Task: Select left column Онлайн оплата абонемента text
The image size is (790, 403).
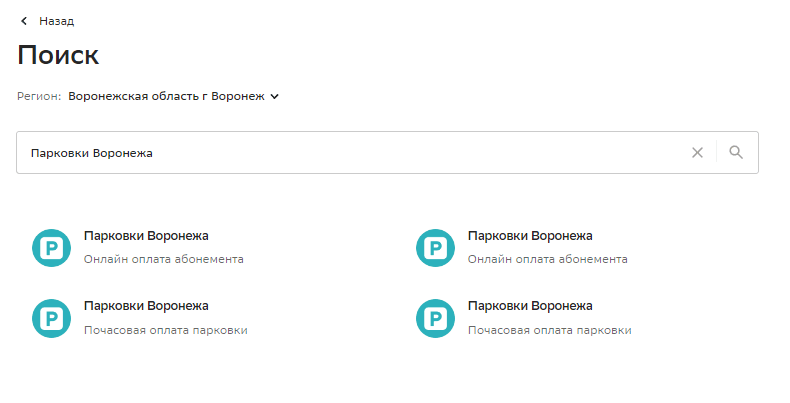Action: point(164,259)
